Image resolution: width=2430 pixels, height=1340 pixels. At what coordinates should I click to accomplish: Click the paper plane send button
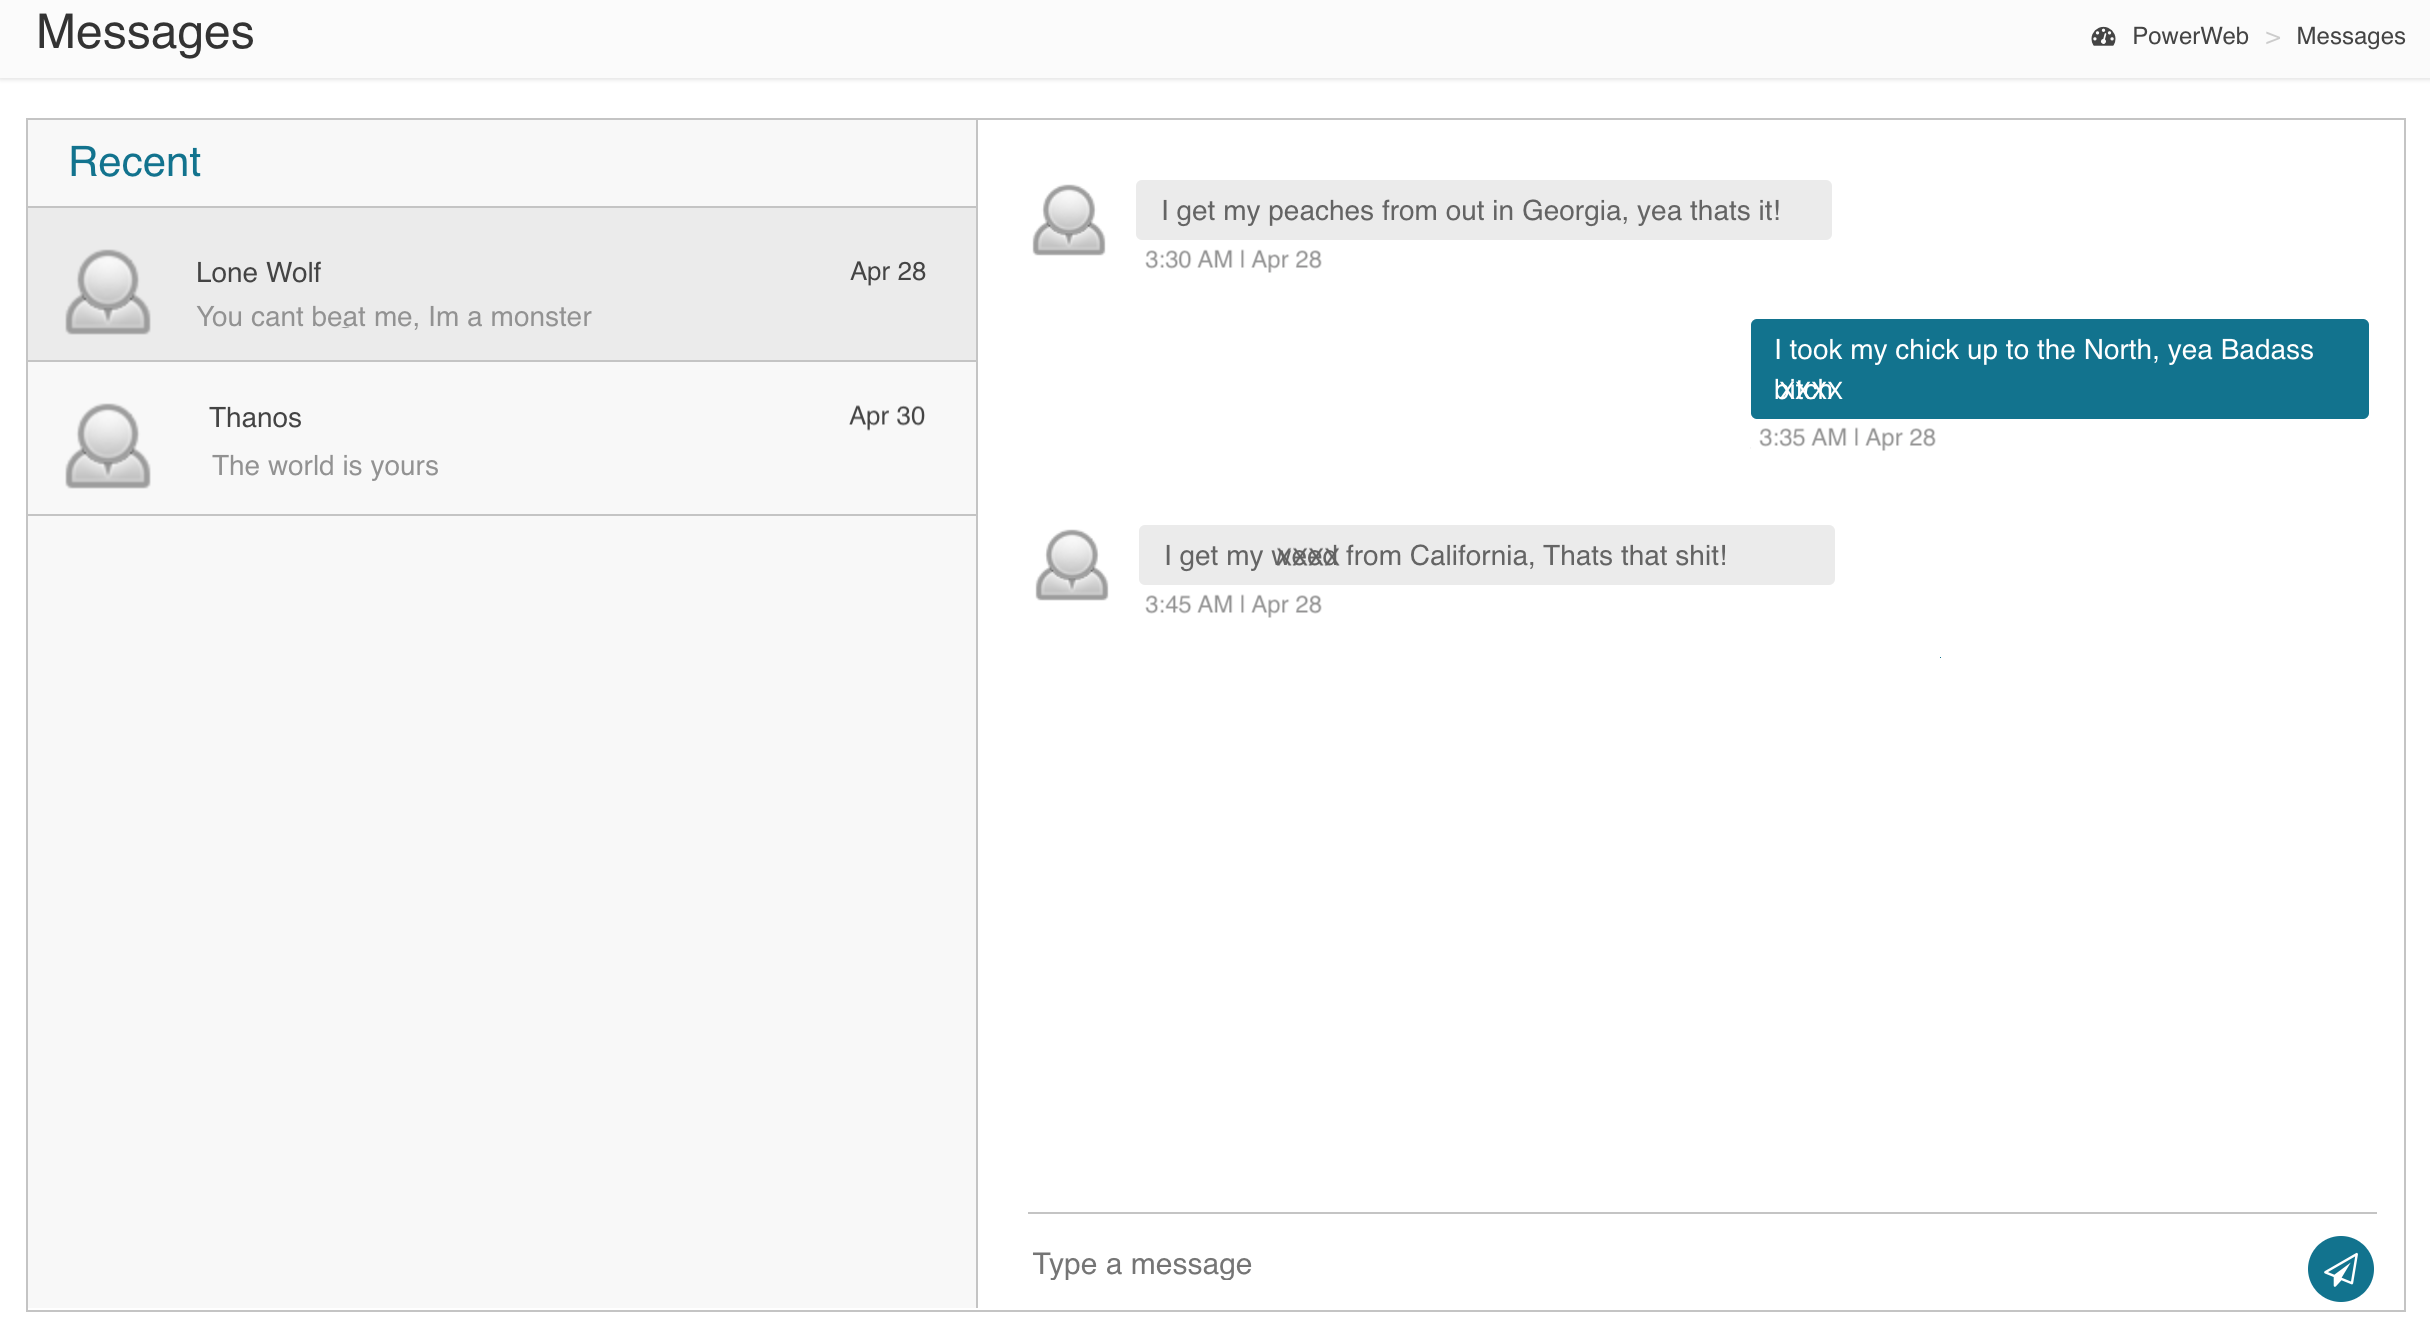(2340, 1269)
